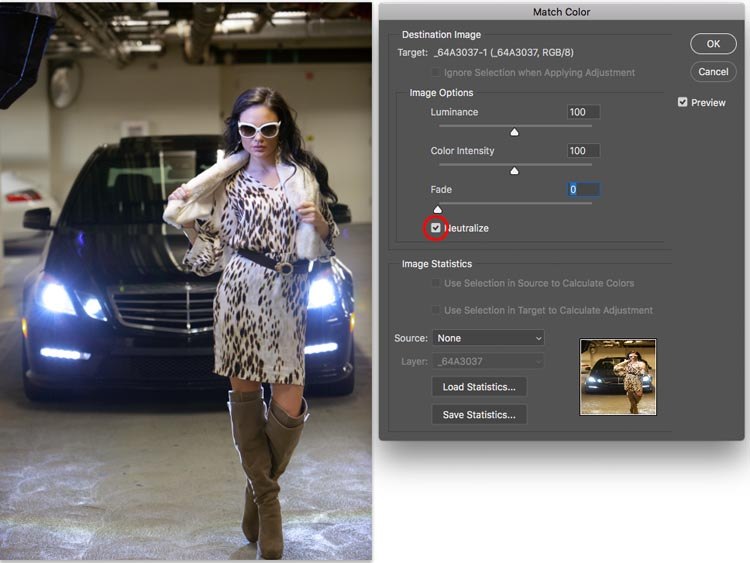Enable Ignore Selection when Applying Adjustment

[436, 73]
